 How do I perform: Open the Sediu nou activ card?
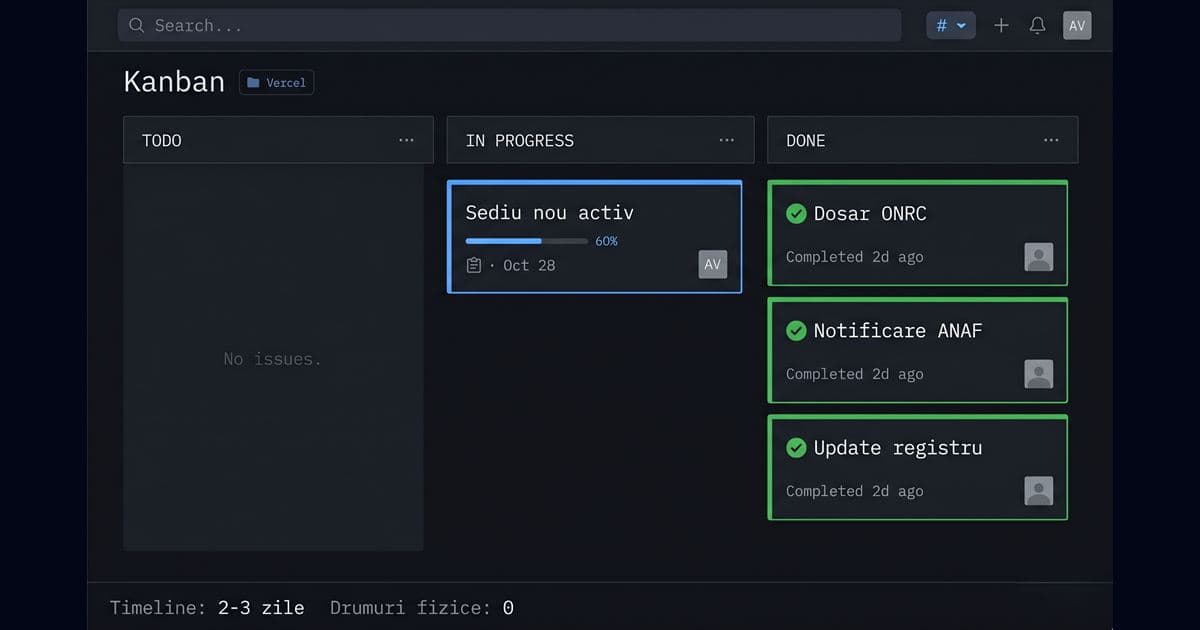[595, 237]
